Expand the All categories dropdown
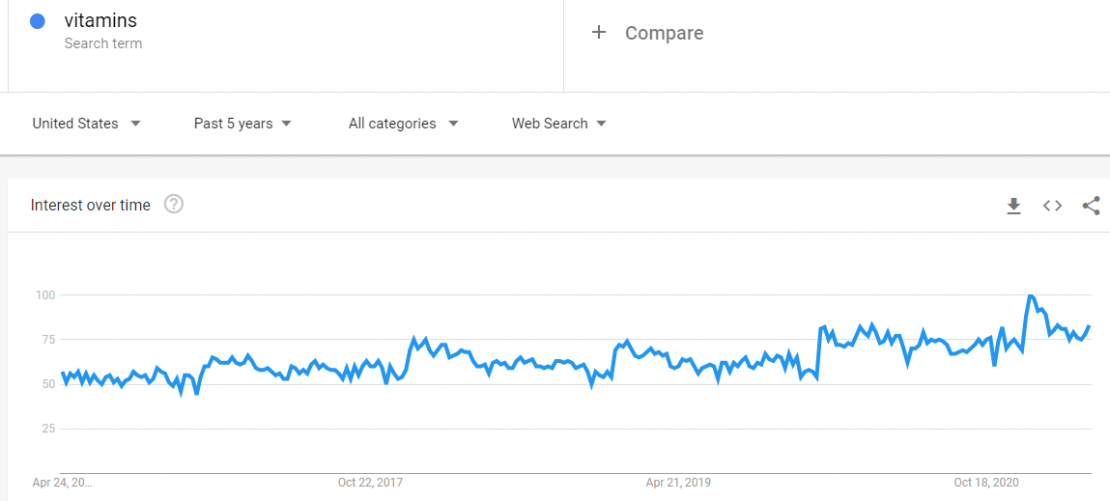This screenshot has width=1110, height=501. (403, 124)
